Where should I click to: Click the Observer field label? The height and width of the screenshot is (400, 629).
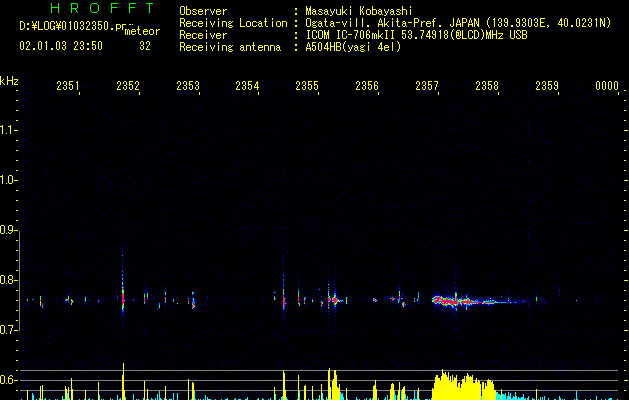point(203,11)
